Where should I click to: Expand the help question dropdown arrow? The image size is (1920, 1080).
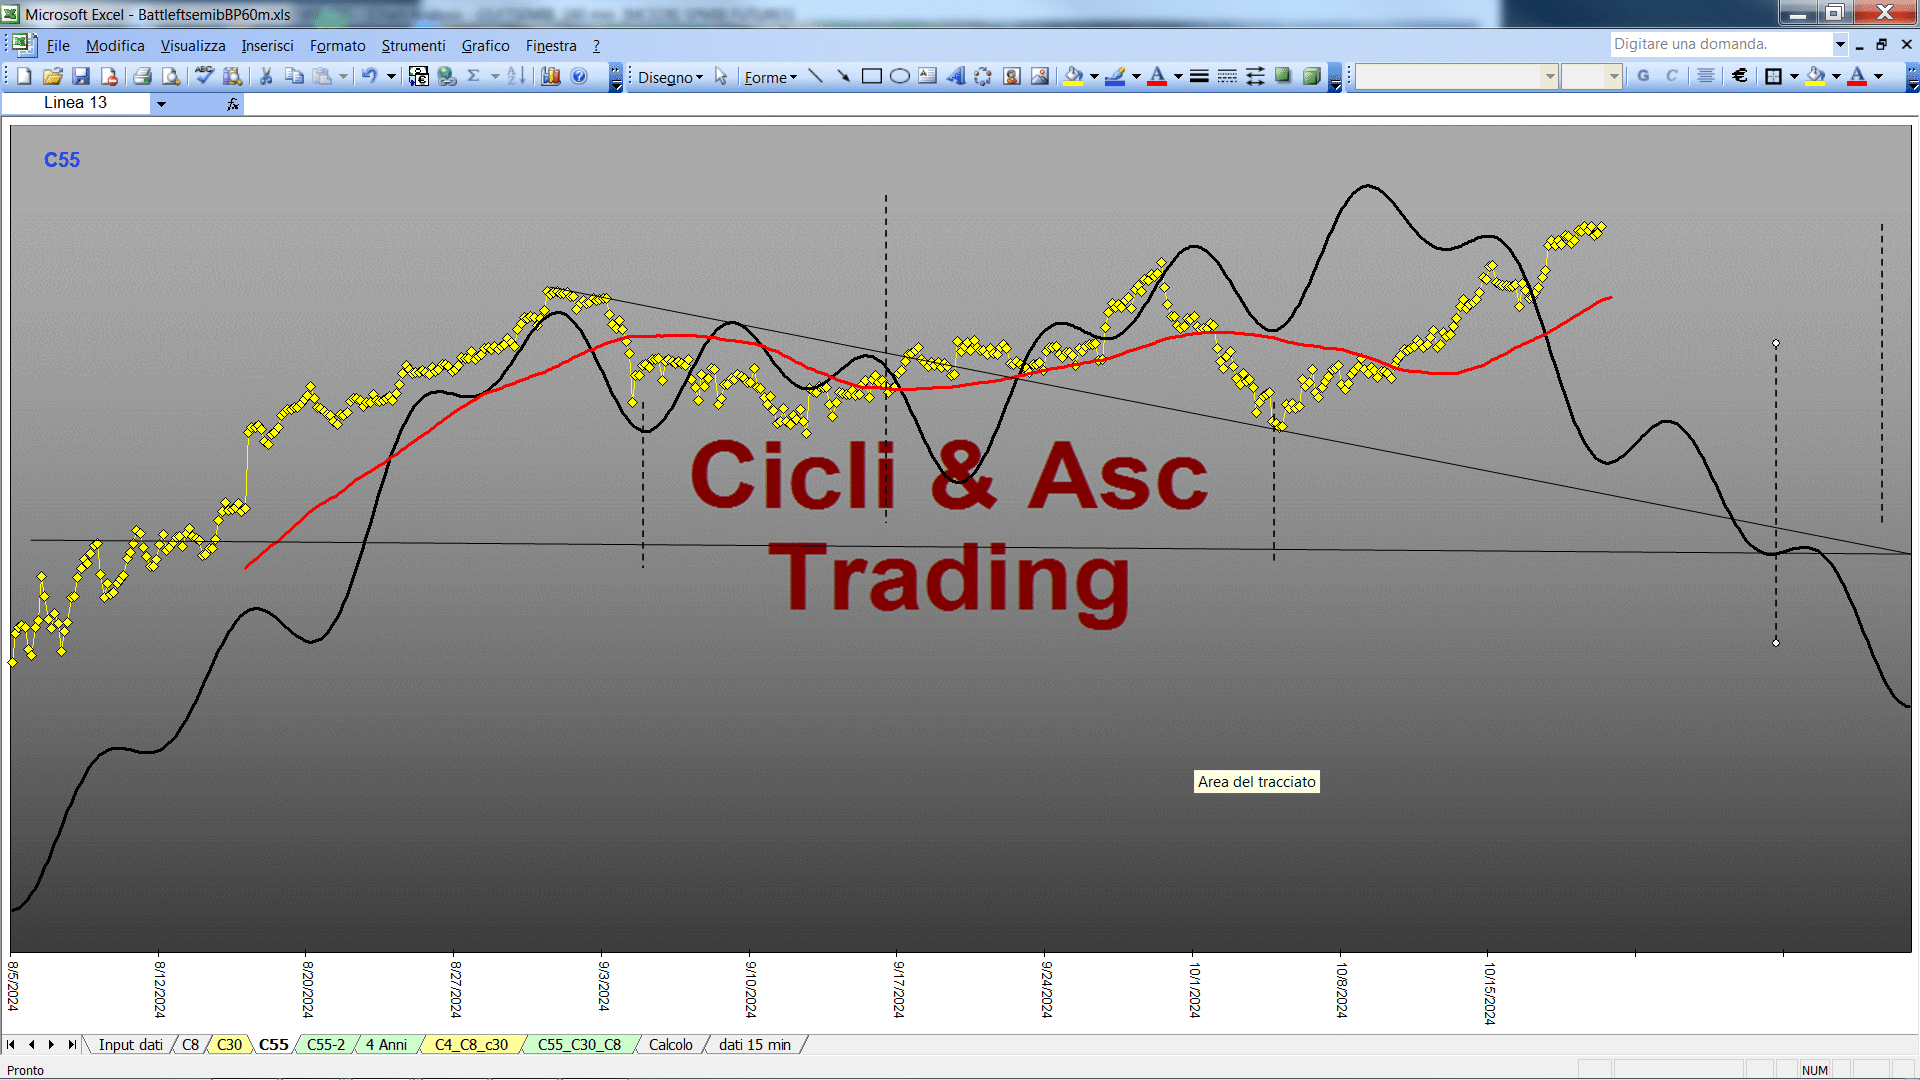point(1840,44)
